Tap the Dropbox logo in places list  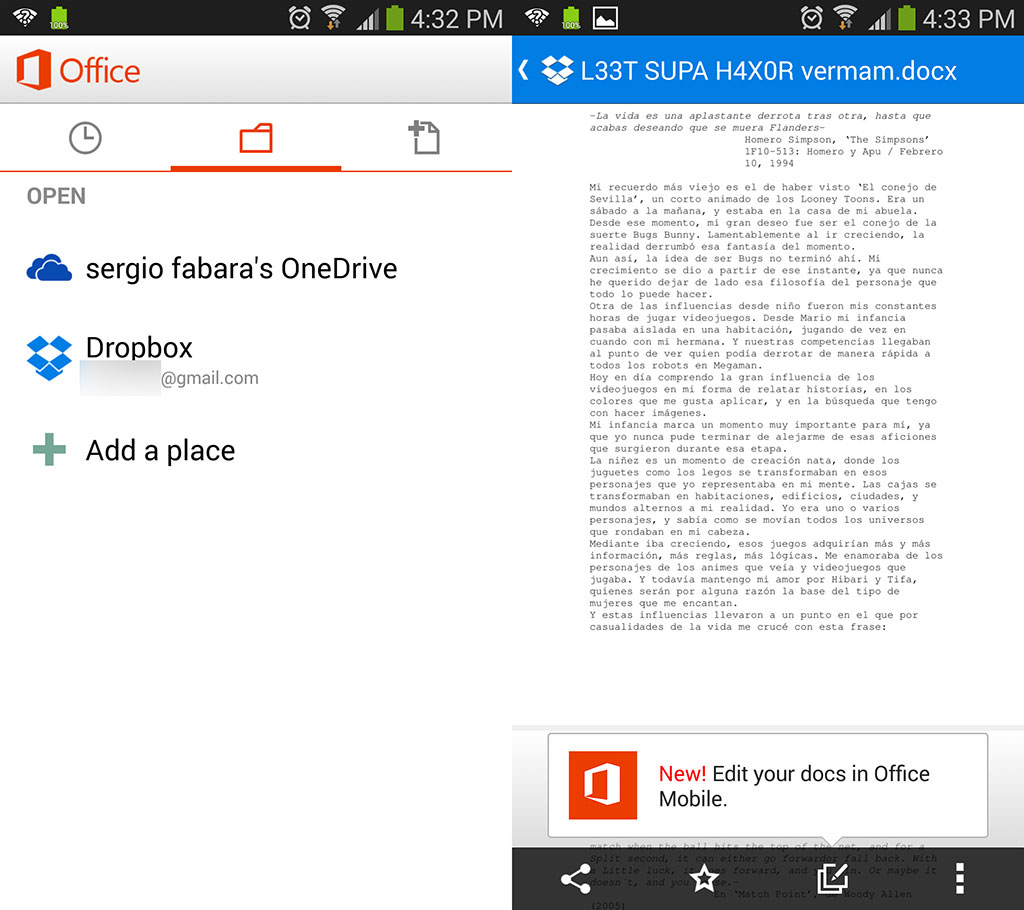[x=49, y=358]
